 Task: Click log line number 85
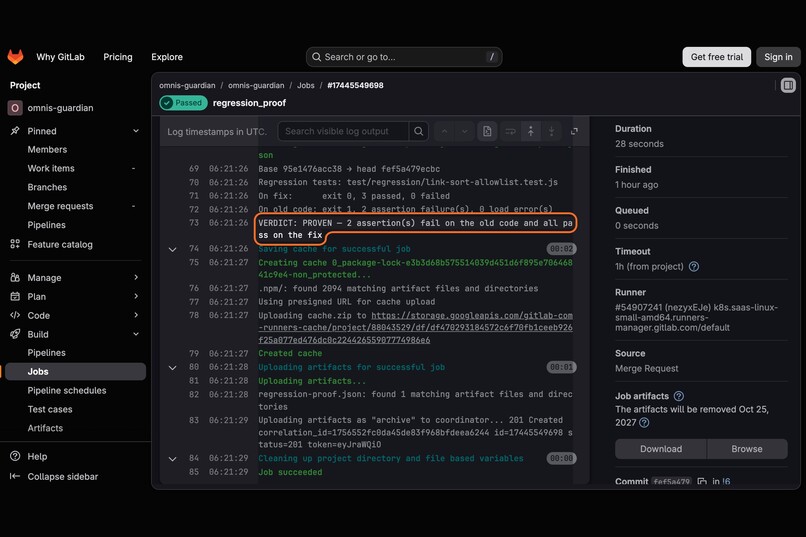[194, 472]
